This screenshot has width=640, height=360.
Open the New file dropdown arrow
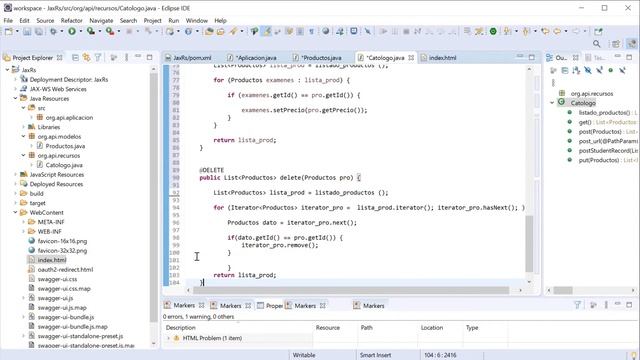[17, 31]
